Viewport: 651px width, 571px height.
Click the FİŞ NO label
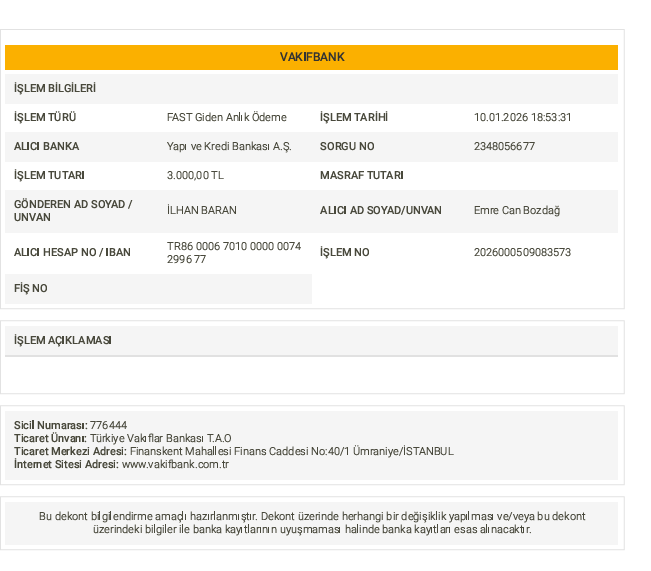click(31, 288)
